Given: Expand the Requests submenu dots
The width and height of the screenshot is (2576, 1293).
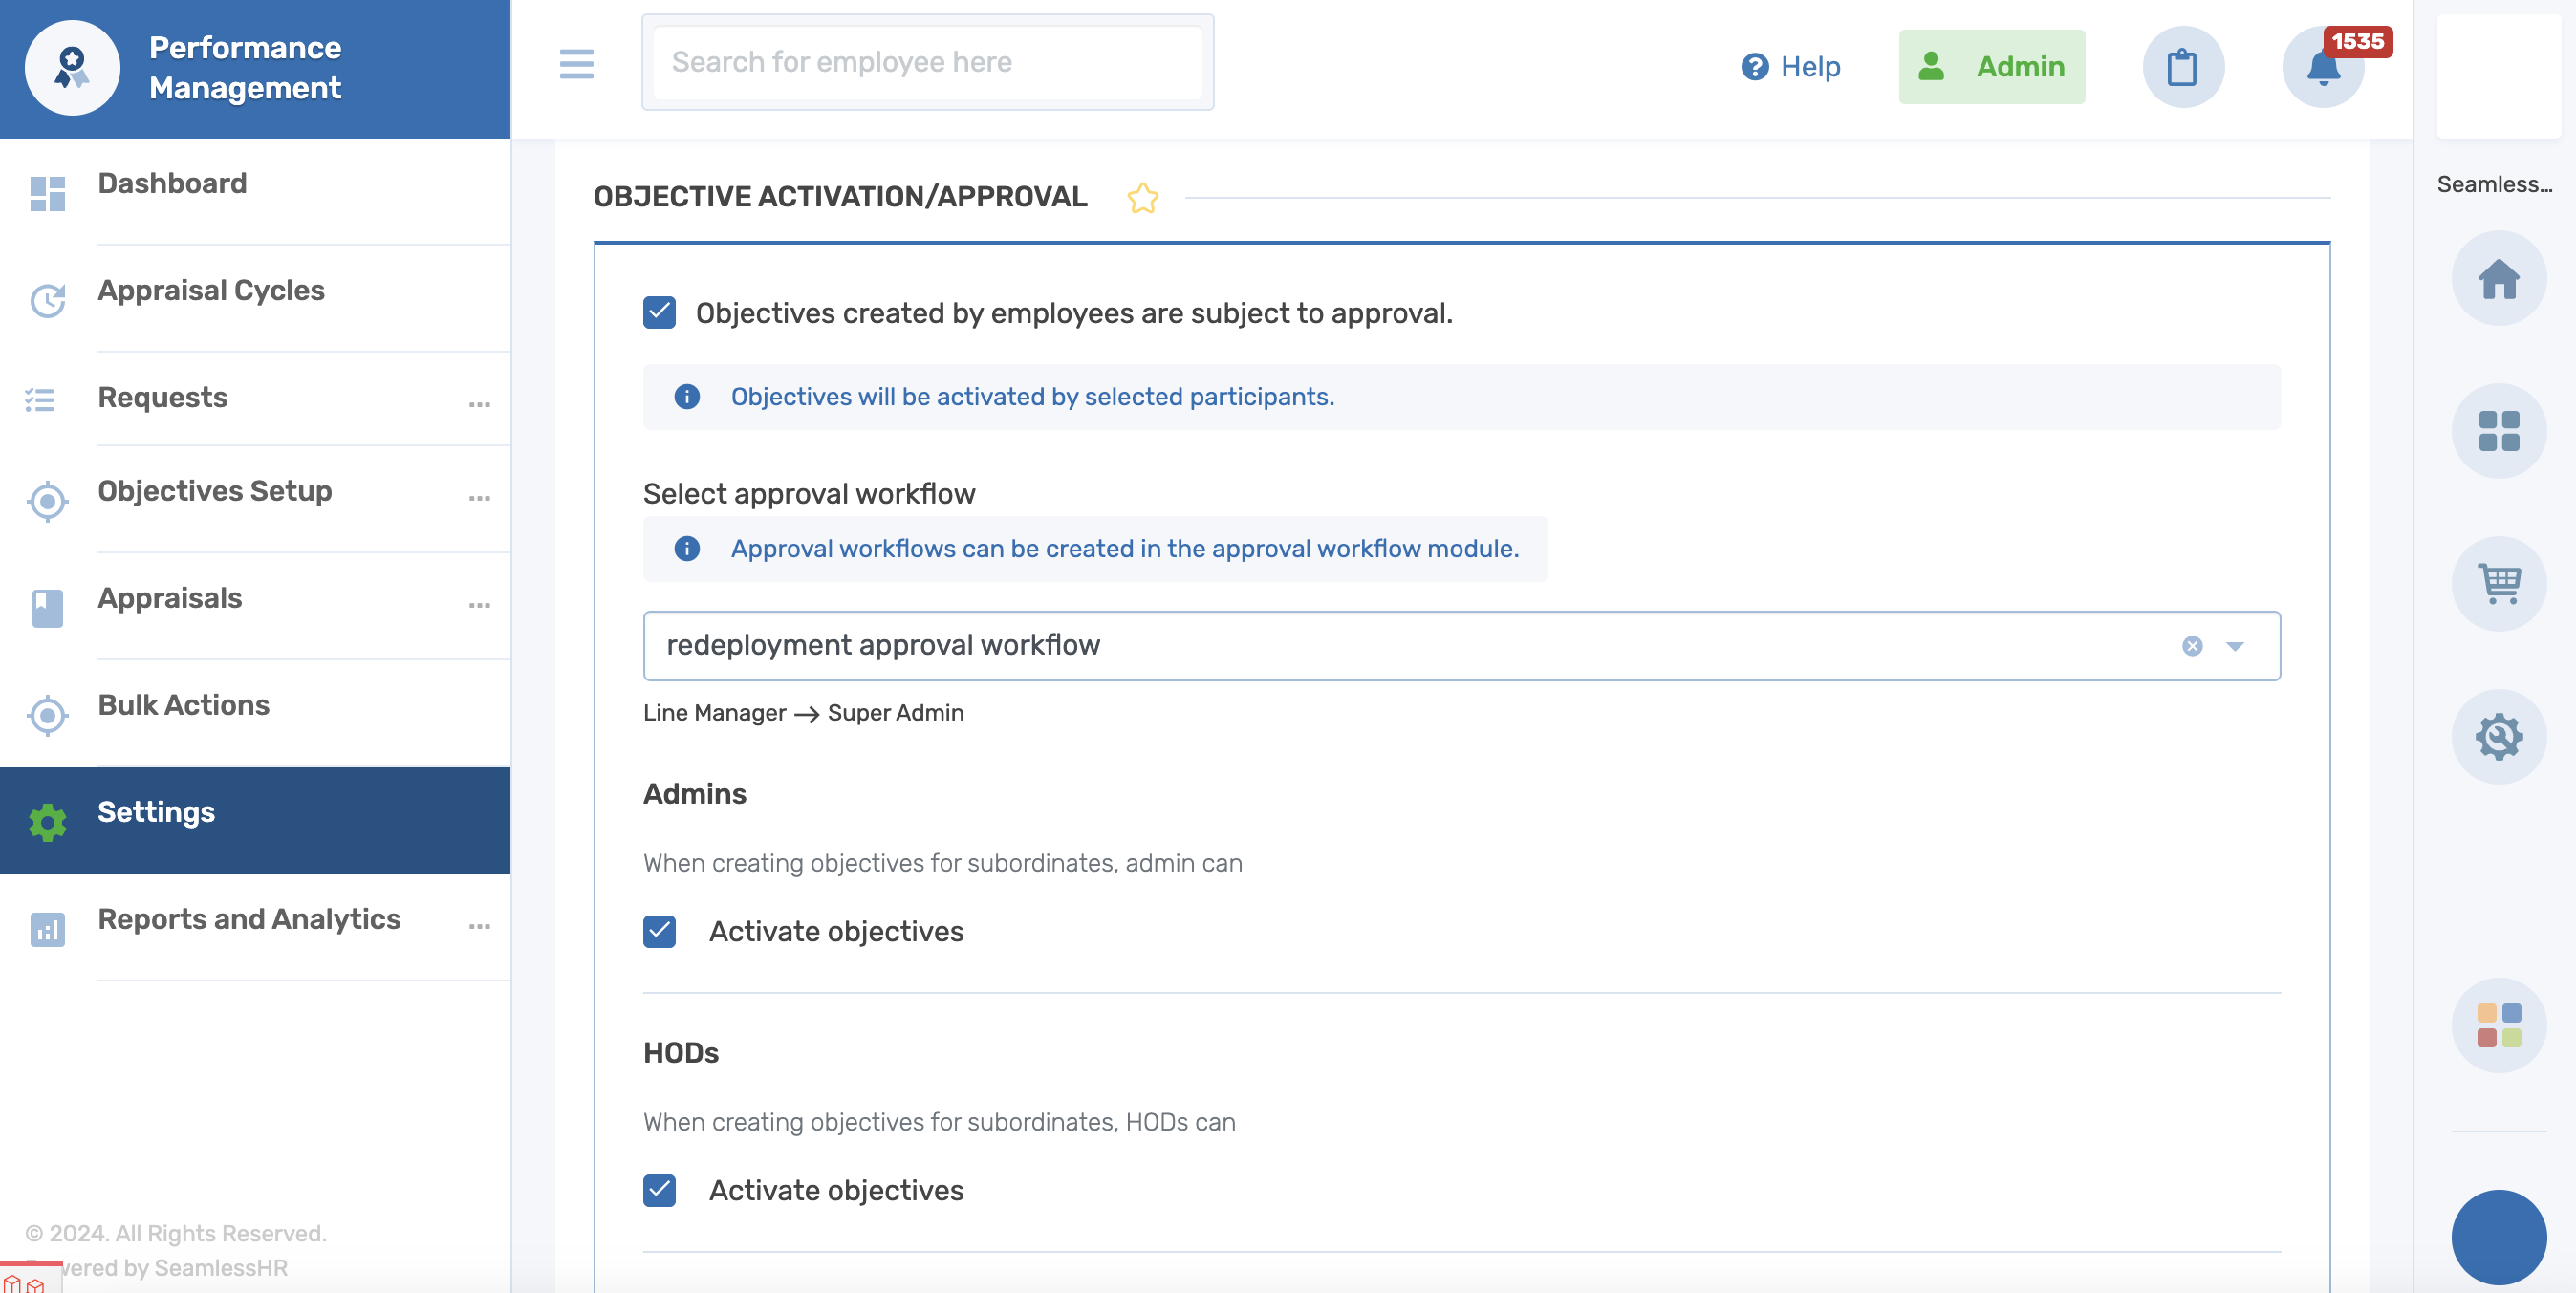Looking at the screenshot, I should pos(479,404).
